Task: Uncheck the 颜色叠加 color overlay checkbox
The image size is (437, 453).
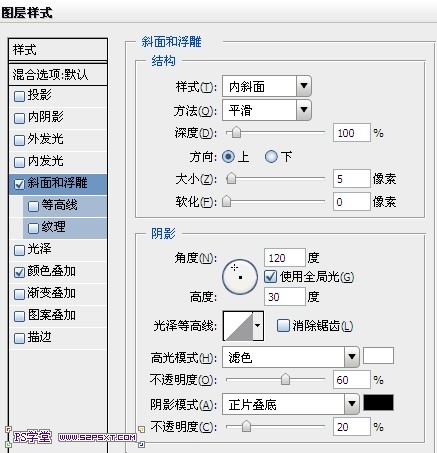Action: coord(19,272)
